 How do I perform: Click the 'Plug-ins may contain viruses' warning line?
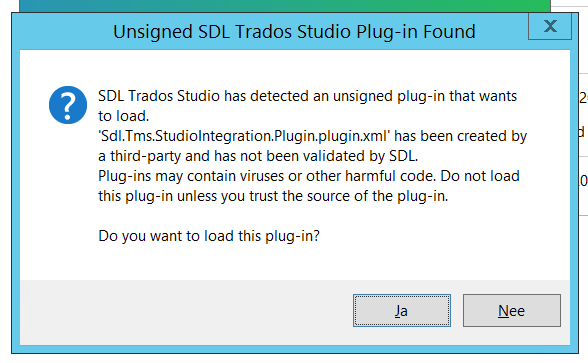[309, 176]
